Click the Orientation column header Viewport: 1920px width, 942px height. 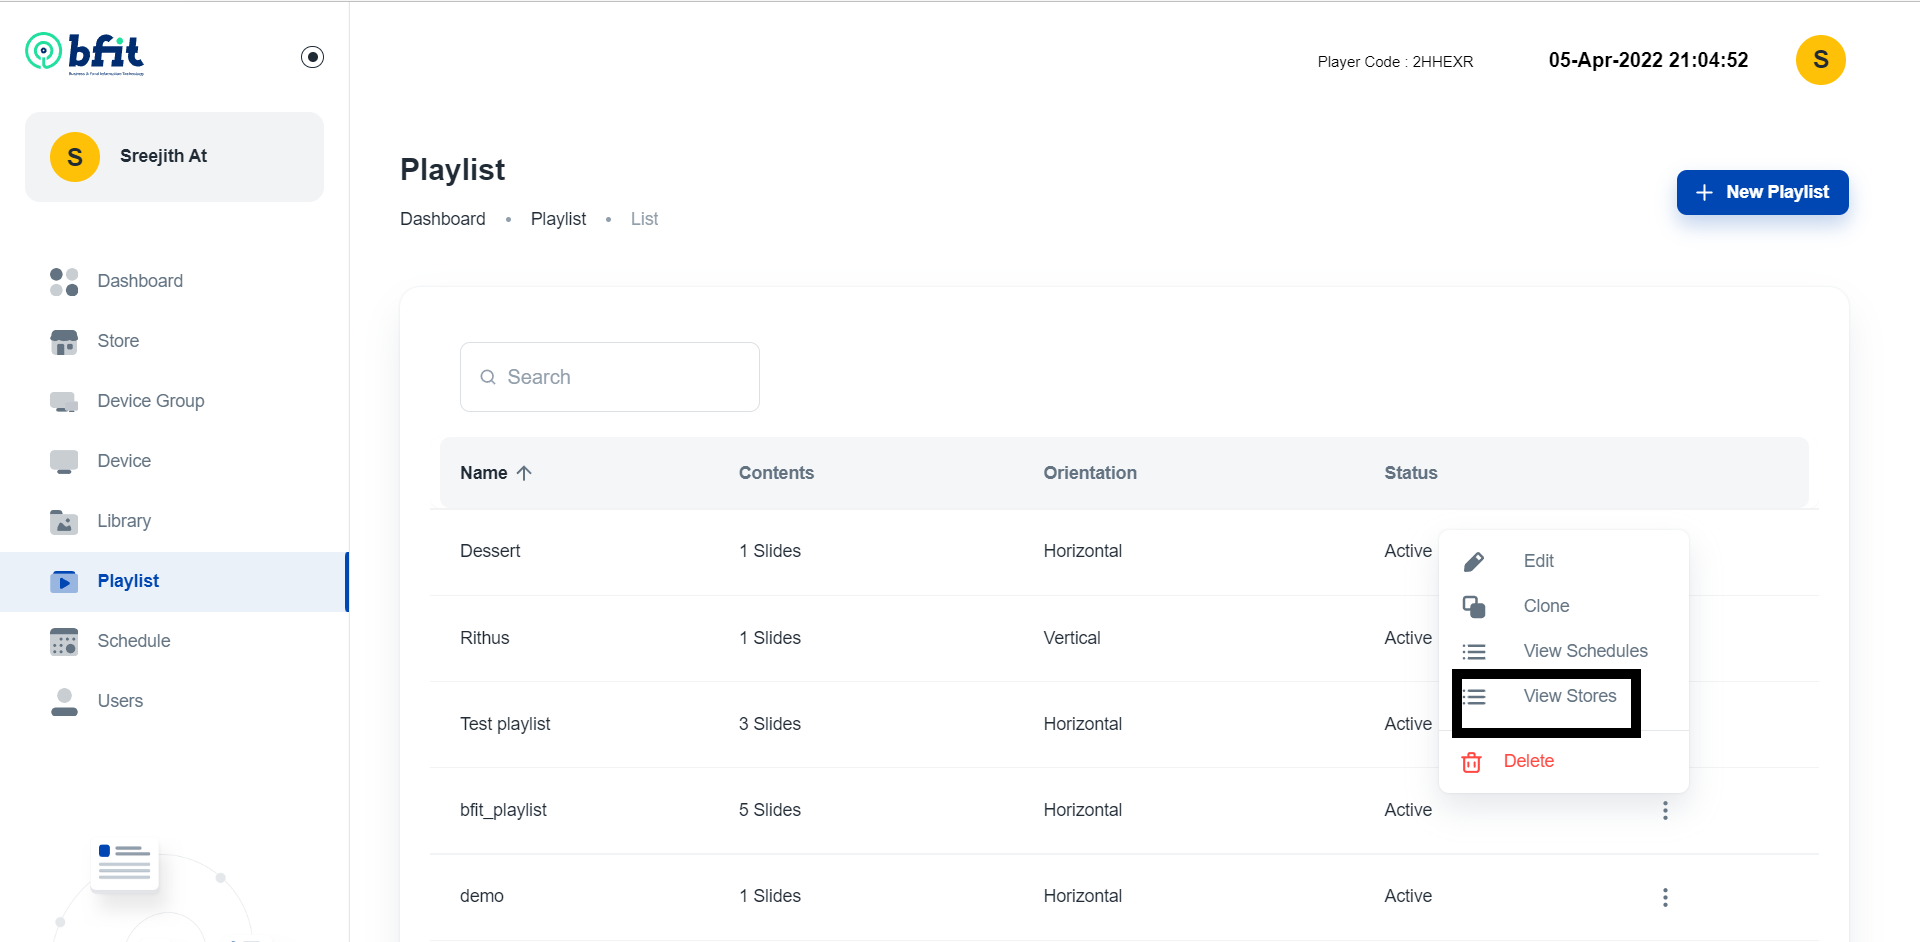coord(1090,473)
